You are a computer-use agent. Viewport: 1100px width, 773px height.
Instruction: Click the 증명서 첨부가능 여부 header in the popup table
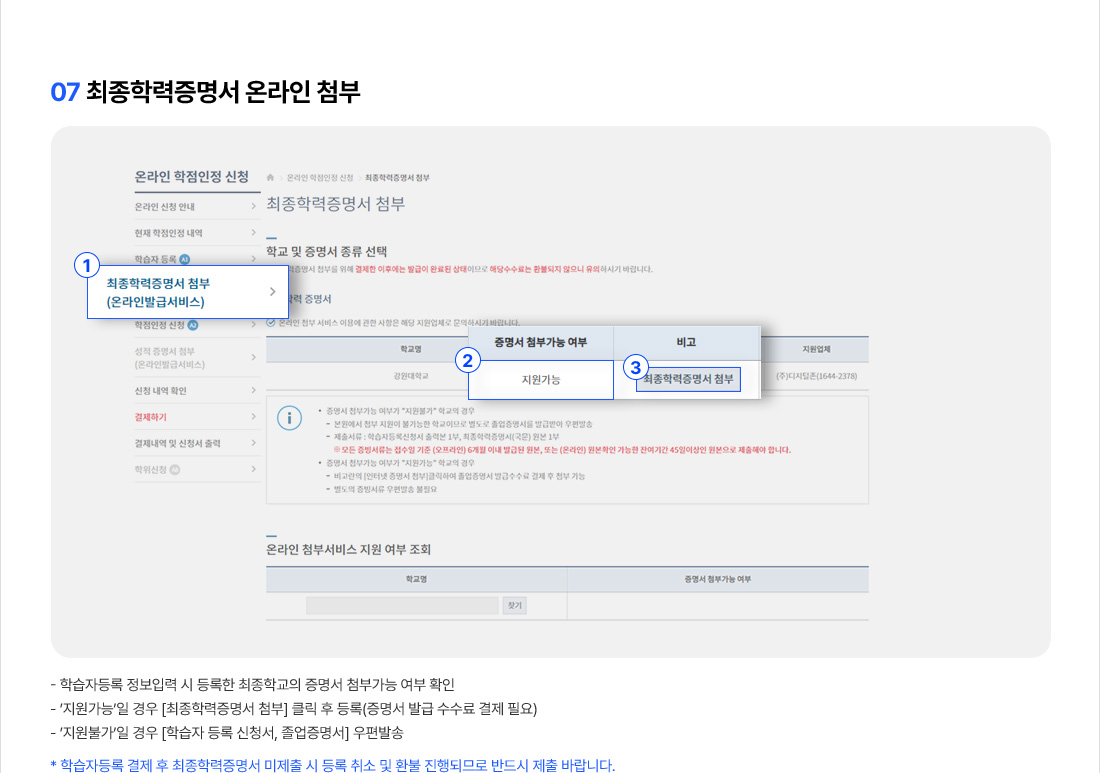(541, 343)
